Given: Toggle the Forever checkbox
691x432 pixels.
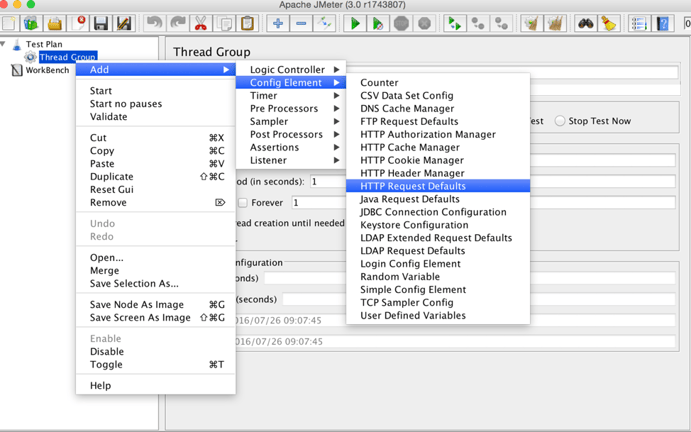Looking at the screenshot, I should click(x=242, y=203).
